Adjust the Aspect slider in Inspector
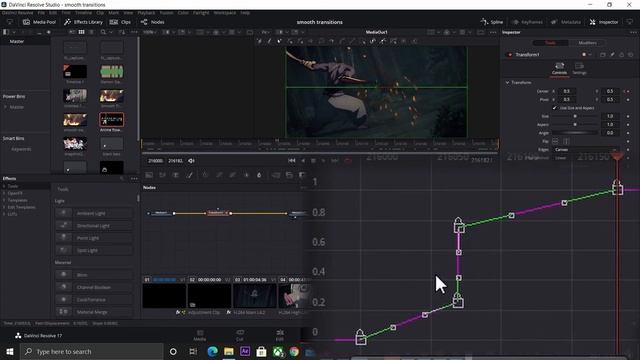 (575, 124)
